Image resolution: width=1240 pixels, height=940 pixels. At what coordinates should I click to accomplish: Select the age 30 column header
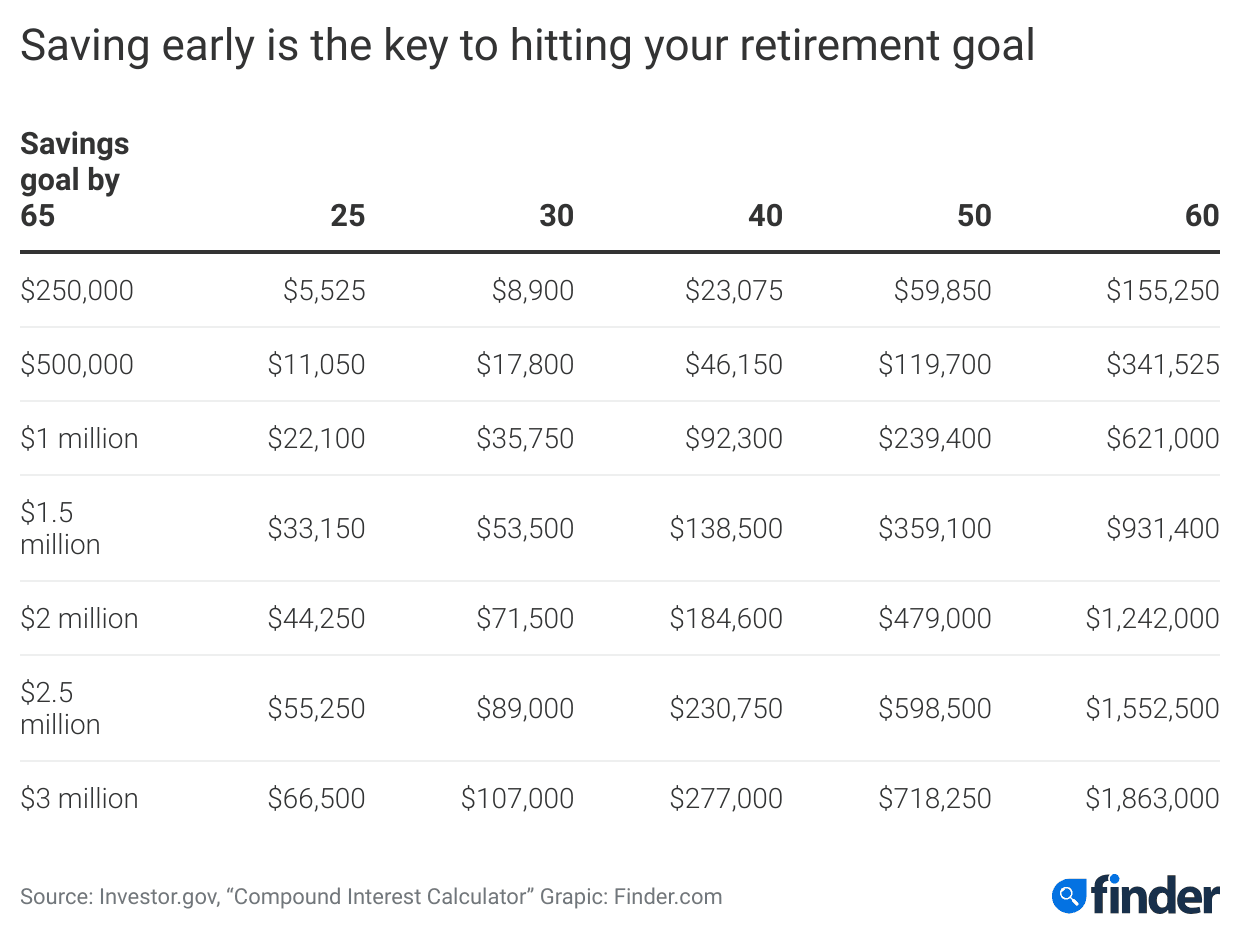(x=557, y=215)
